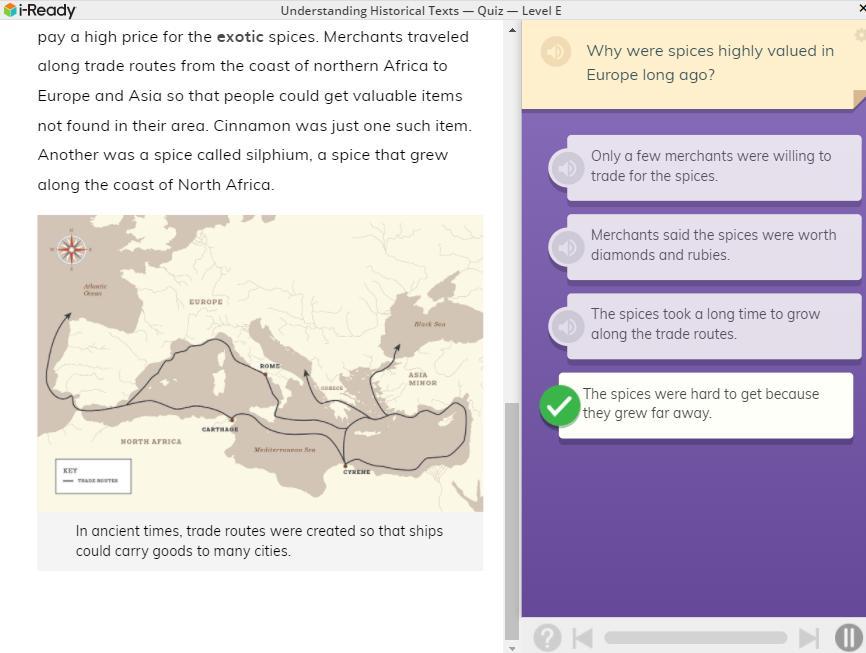Click the lesson progress bar
Viewport: 866px width, 653px height.
[x=695, y=637]
